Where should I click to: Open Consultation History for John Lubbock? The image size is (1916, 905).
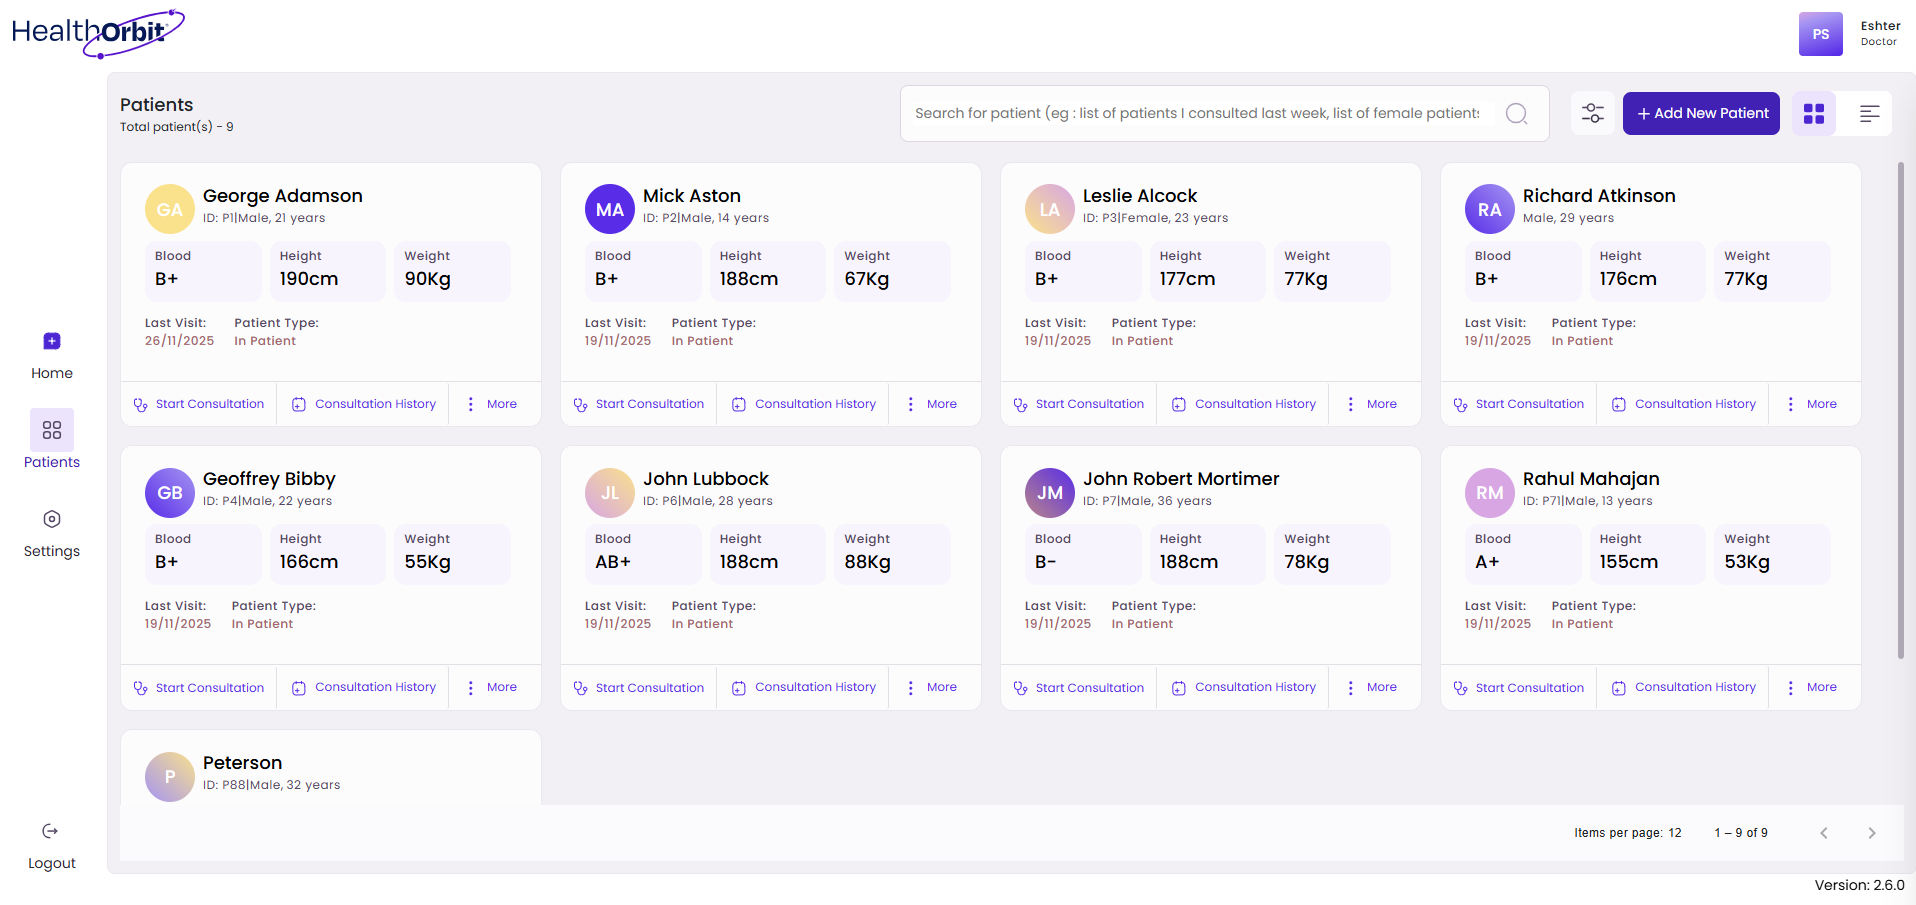pyautogui.click(x=738, y=687)
